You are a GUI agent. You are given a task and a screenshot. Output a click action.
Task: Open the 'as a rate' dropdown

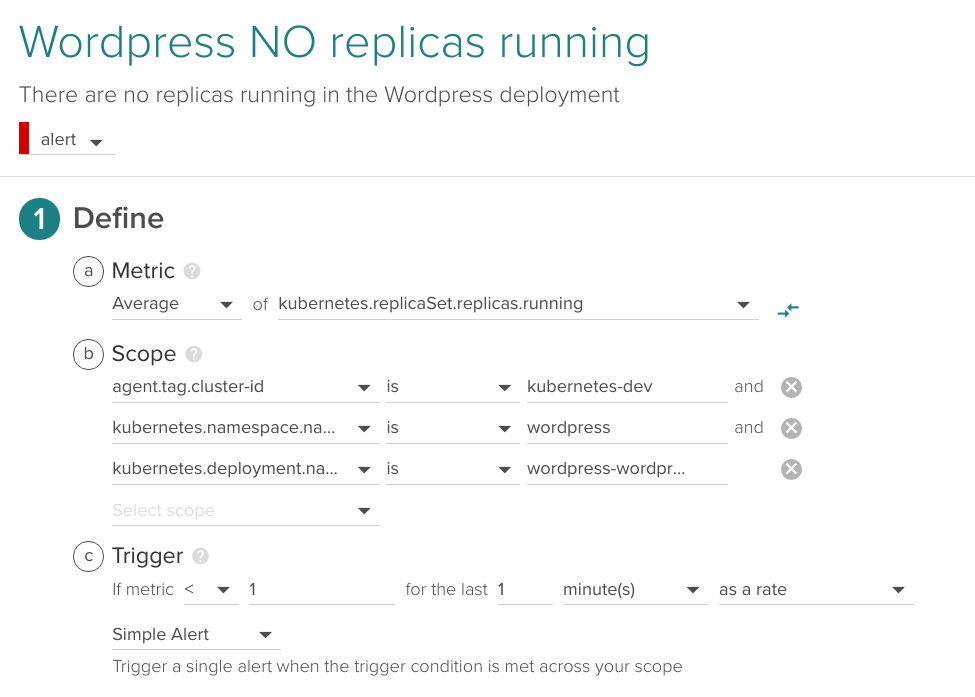(x=816, y=589)
